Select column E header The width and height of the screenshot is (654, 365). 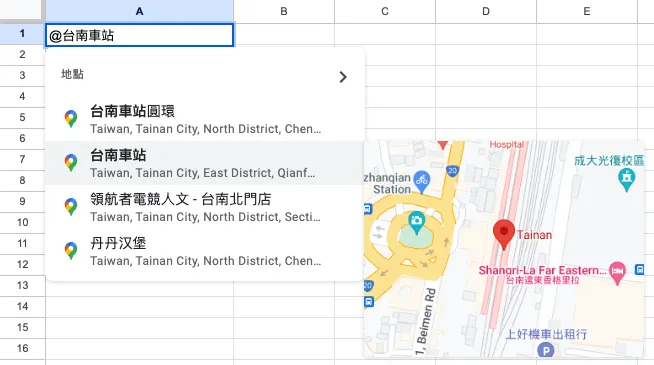(587, 11)
